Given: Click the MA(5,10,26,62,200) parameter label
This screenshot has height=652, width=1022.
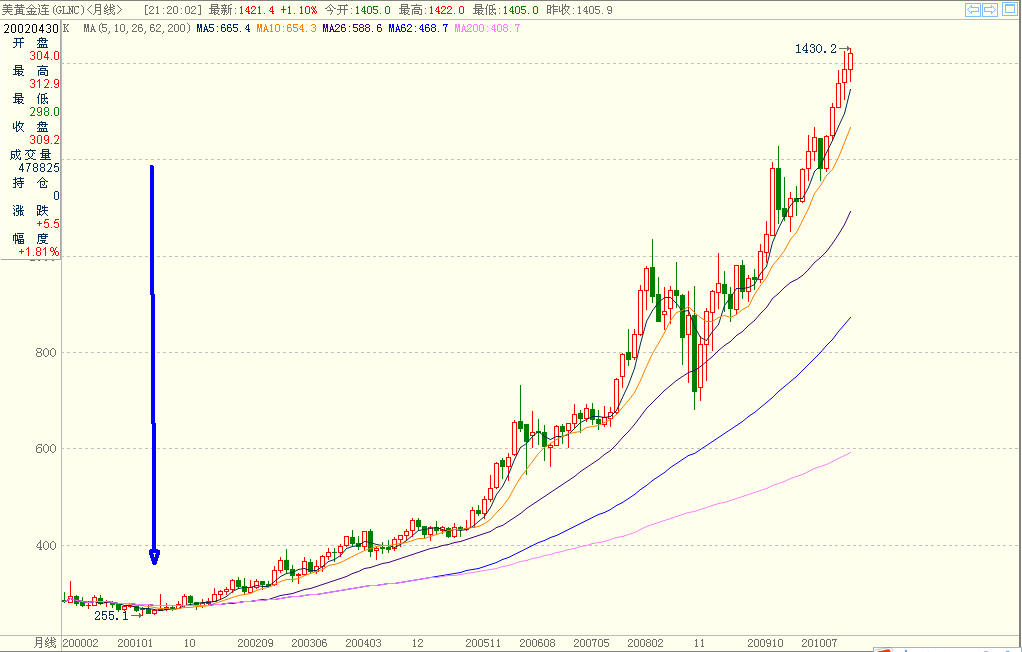Looking at the screenshot, I should pyautogui.click(x=137, y=29).
